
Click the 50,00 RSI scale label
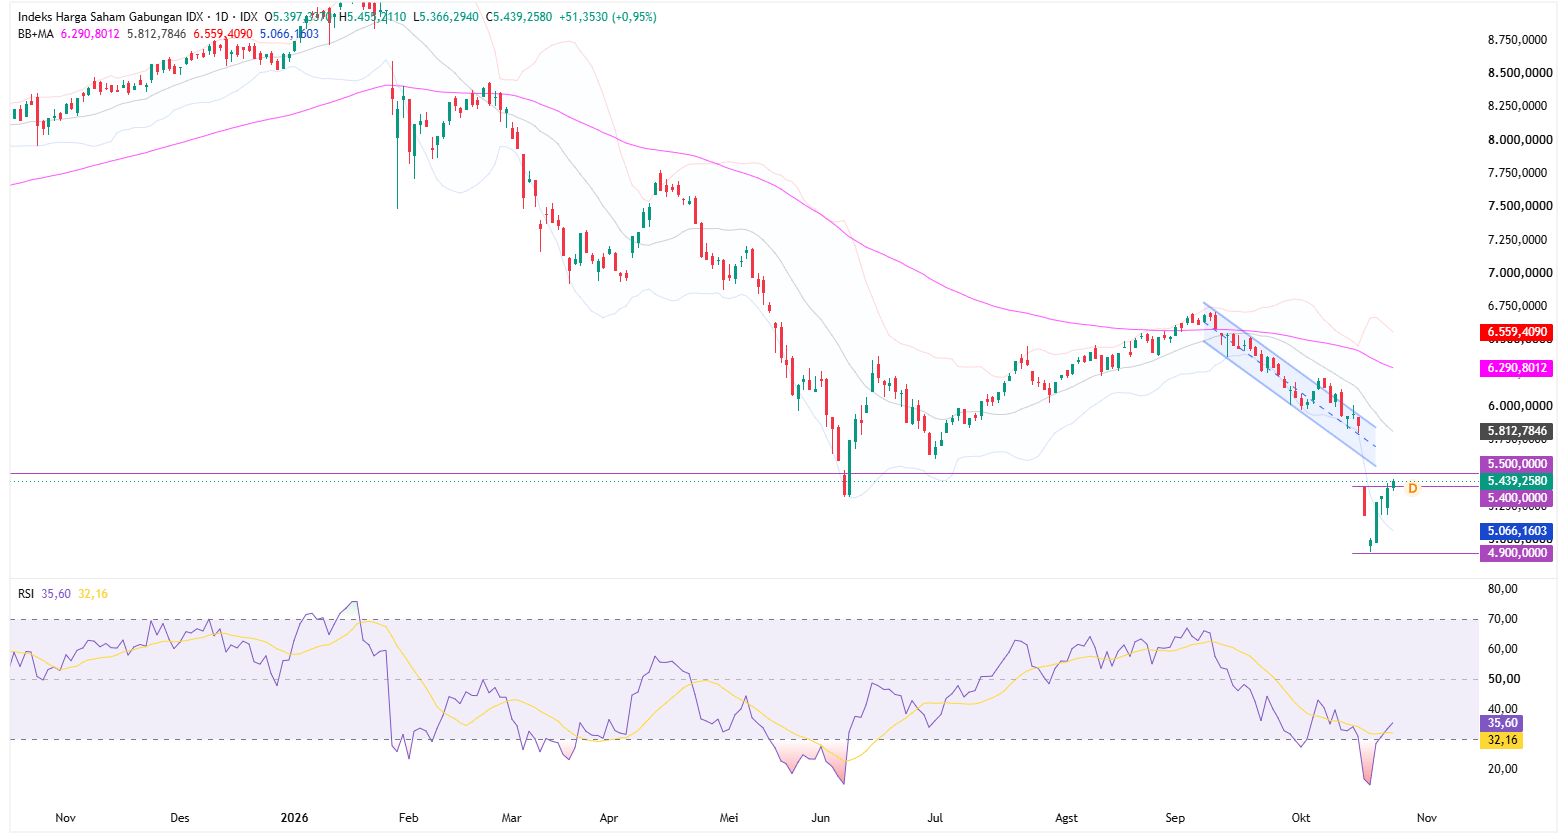tap(1503, 679)
